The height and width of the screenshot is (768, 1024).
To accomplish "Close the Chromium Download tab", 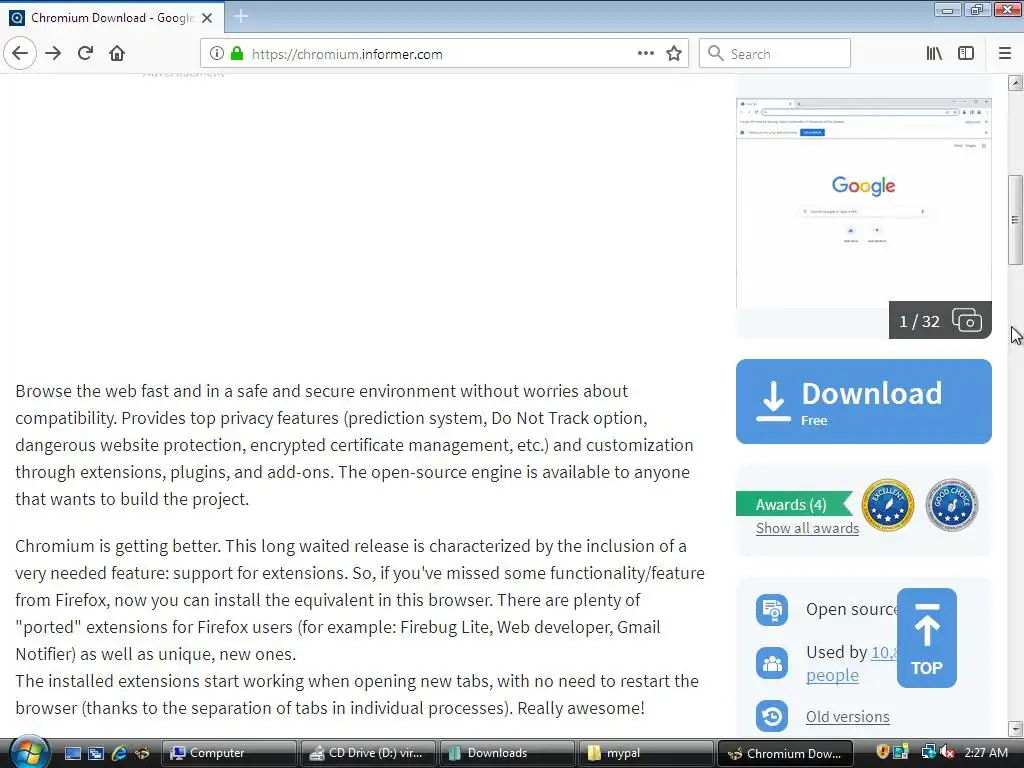I will (x=207, y=18).
